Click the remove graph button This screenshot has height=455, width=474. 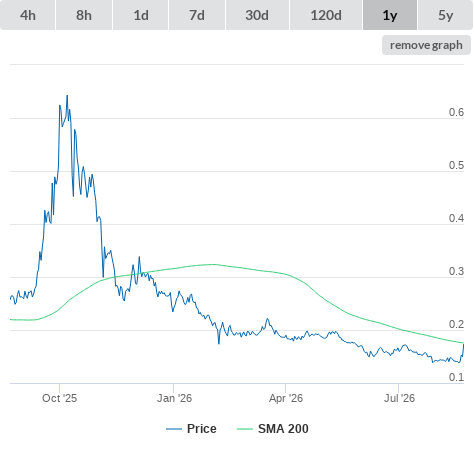[x=426, y=45]
